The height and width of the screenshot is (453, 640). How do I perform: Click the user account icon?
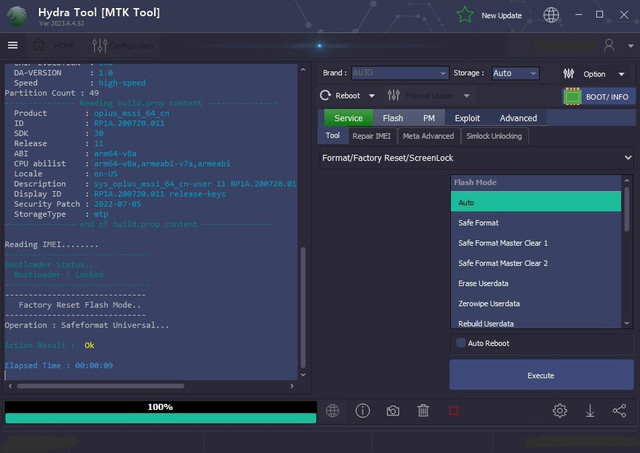click(609, 45)
